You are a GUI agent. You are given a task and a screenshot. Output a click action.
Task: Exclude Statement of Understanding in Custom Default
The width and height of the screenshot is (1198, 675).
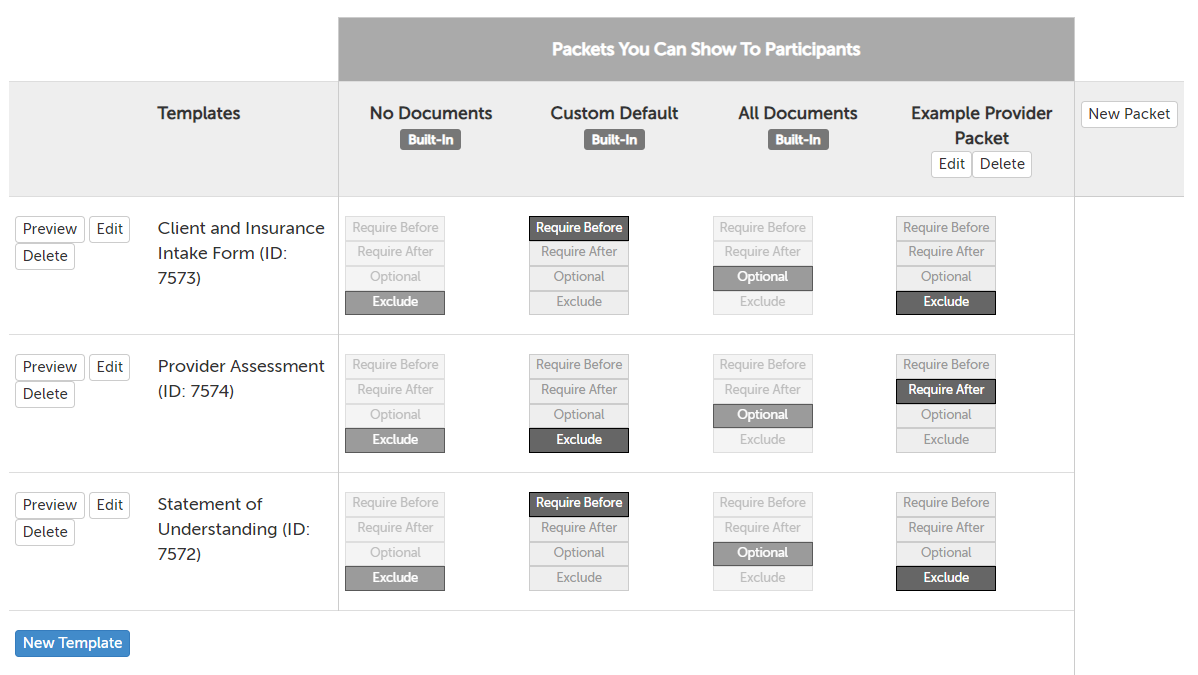click(579, 578)
